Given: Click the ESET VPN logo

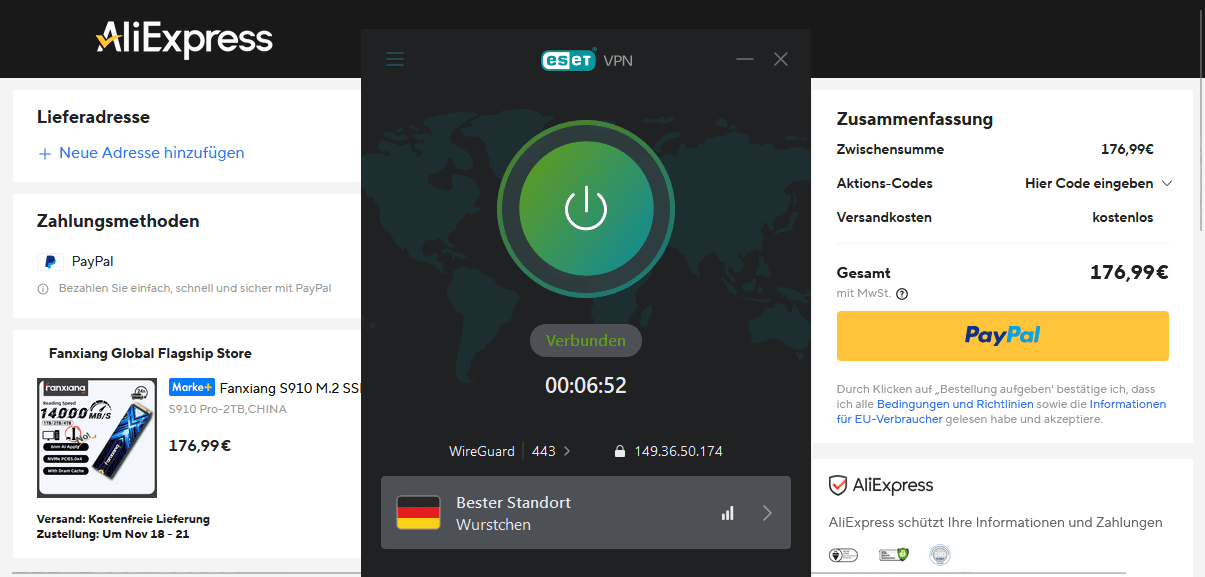Looking at the screenshot, I should (586, 59).
